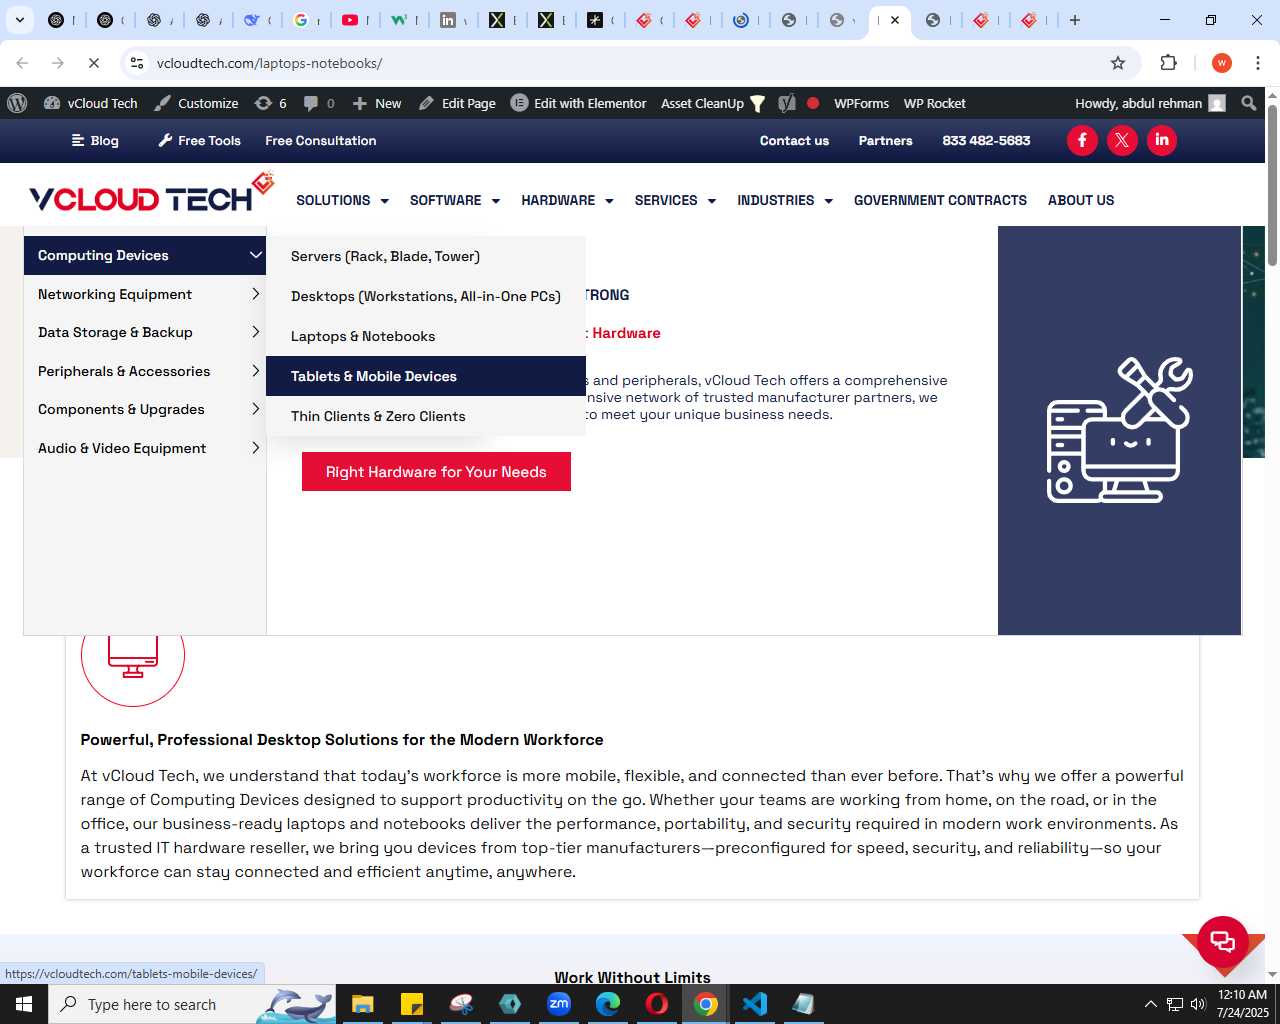View site information icon in address bar
Image resolution: width=1280 pixels, height=1024 pixels.
[x=137, y=63]
